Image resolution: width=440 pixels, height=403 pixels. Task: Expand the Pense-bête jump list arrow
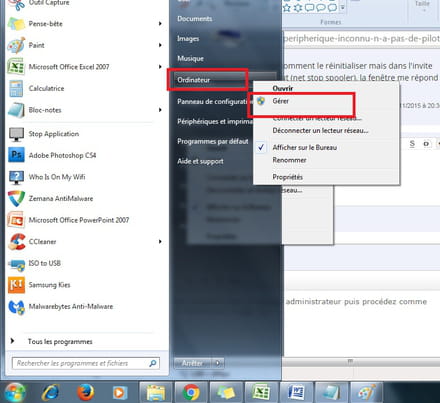(160, 24)
